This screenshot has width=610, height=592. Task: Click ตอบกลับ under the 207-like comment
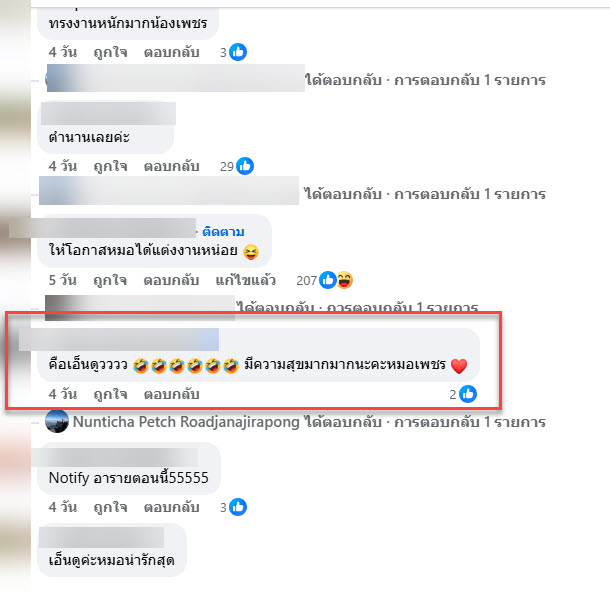pos(172,280)
